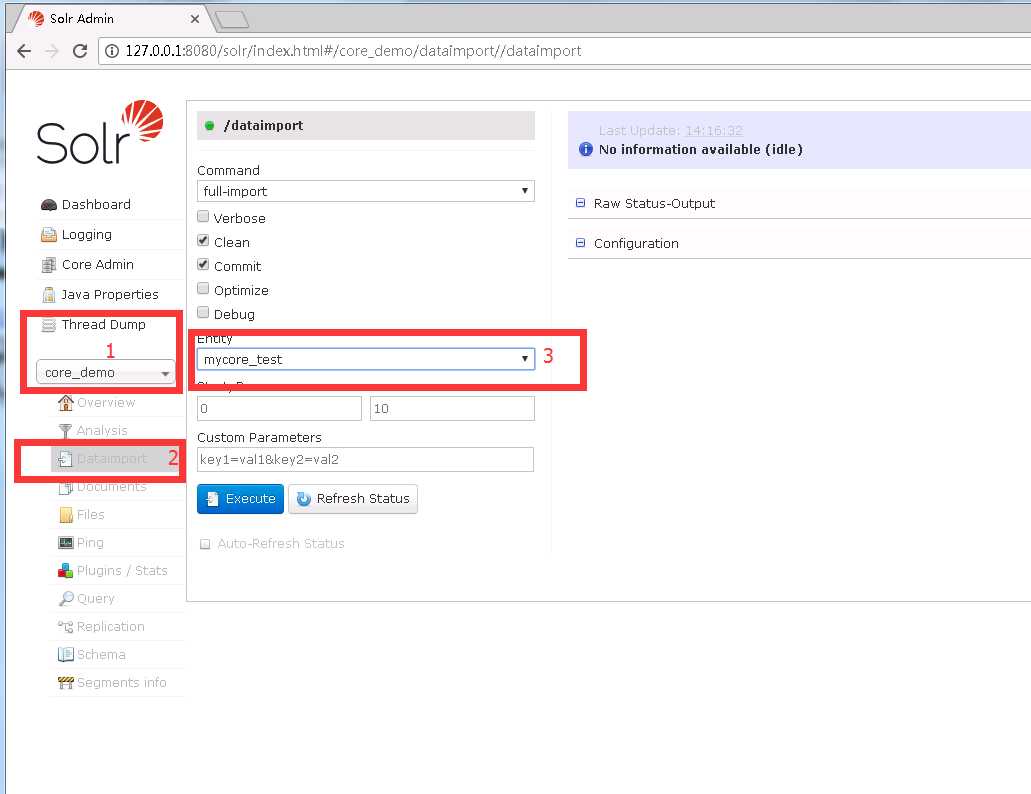Enable the Optimize checkbox

click(x=203, y=289)
